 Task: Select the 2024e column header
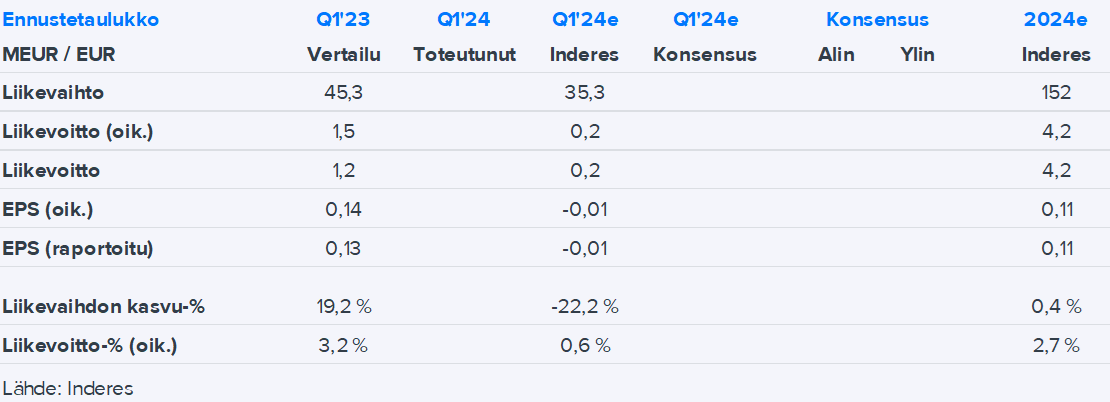coord(1055,19)
